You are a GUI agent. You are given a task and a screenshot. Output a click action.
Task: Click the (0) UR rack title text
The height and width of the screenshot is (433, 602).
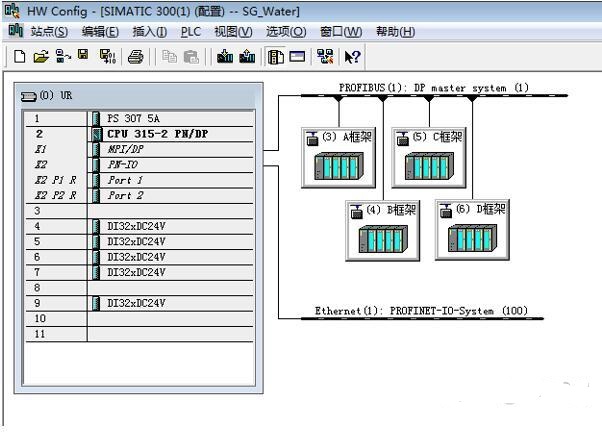coord(56,95)
